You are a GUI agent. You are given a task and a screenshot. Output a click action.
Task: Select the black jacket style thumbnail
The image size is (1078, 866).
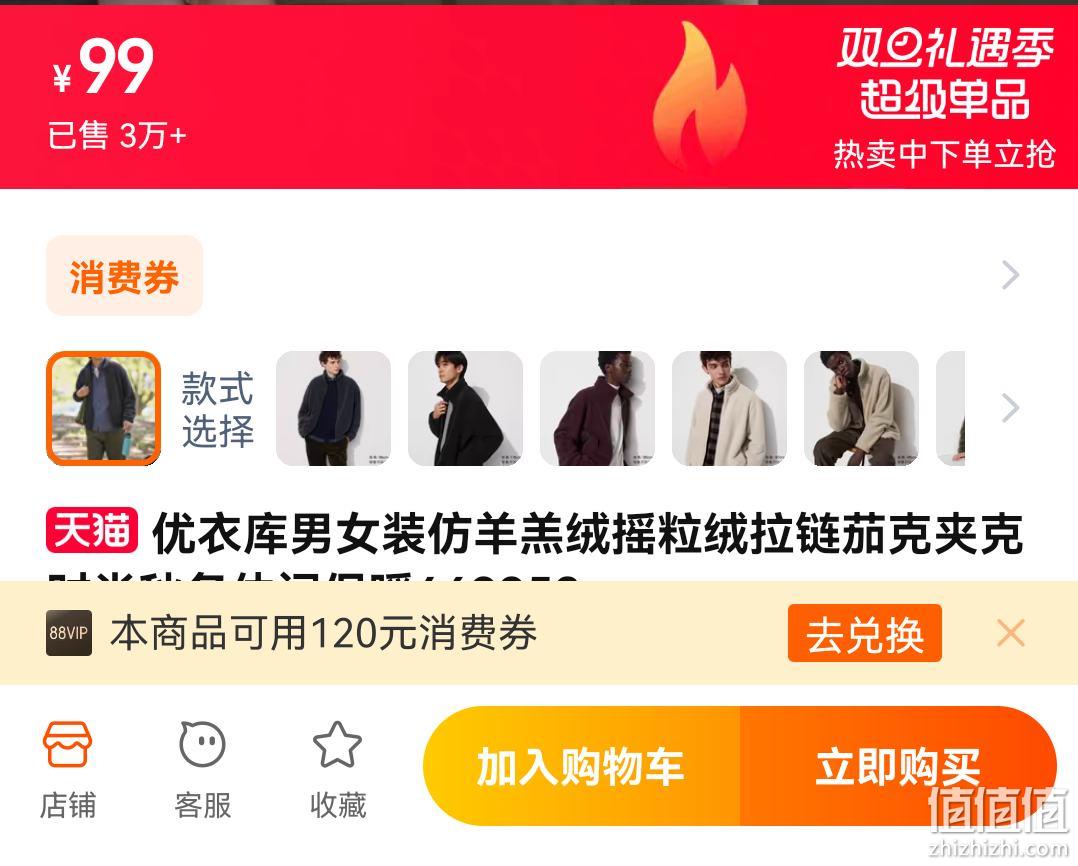point(465,408)
